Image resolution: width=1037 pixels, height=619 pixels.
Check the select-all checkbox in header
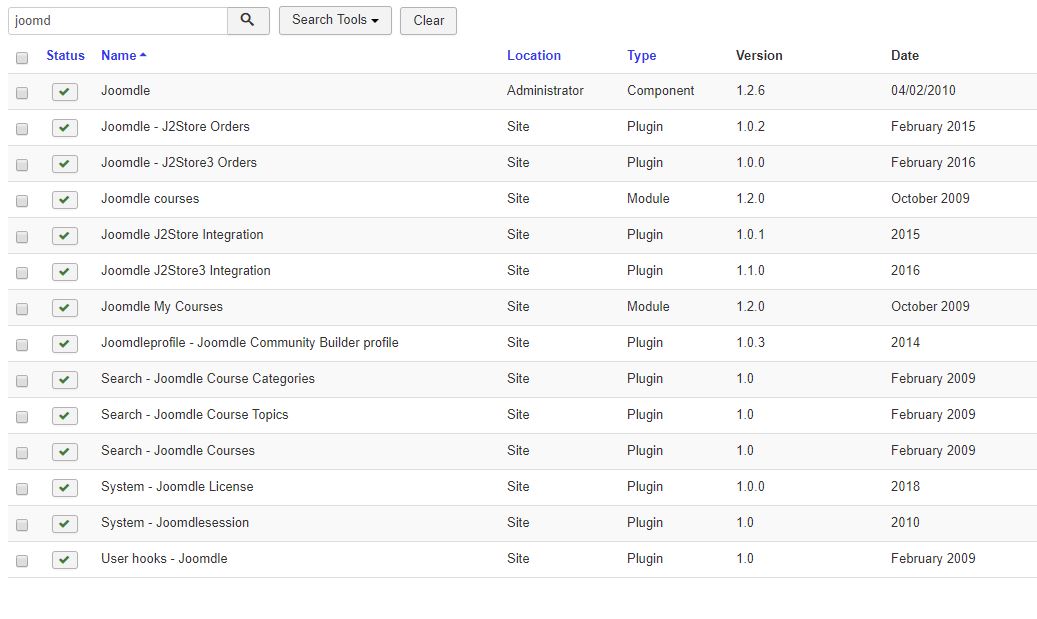[22, 58]
